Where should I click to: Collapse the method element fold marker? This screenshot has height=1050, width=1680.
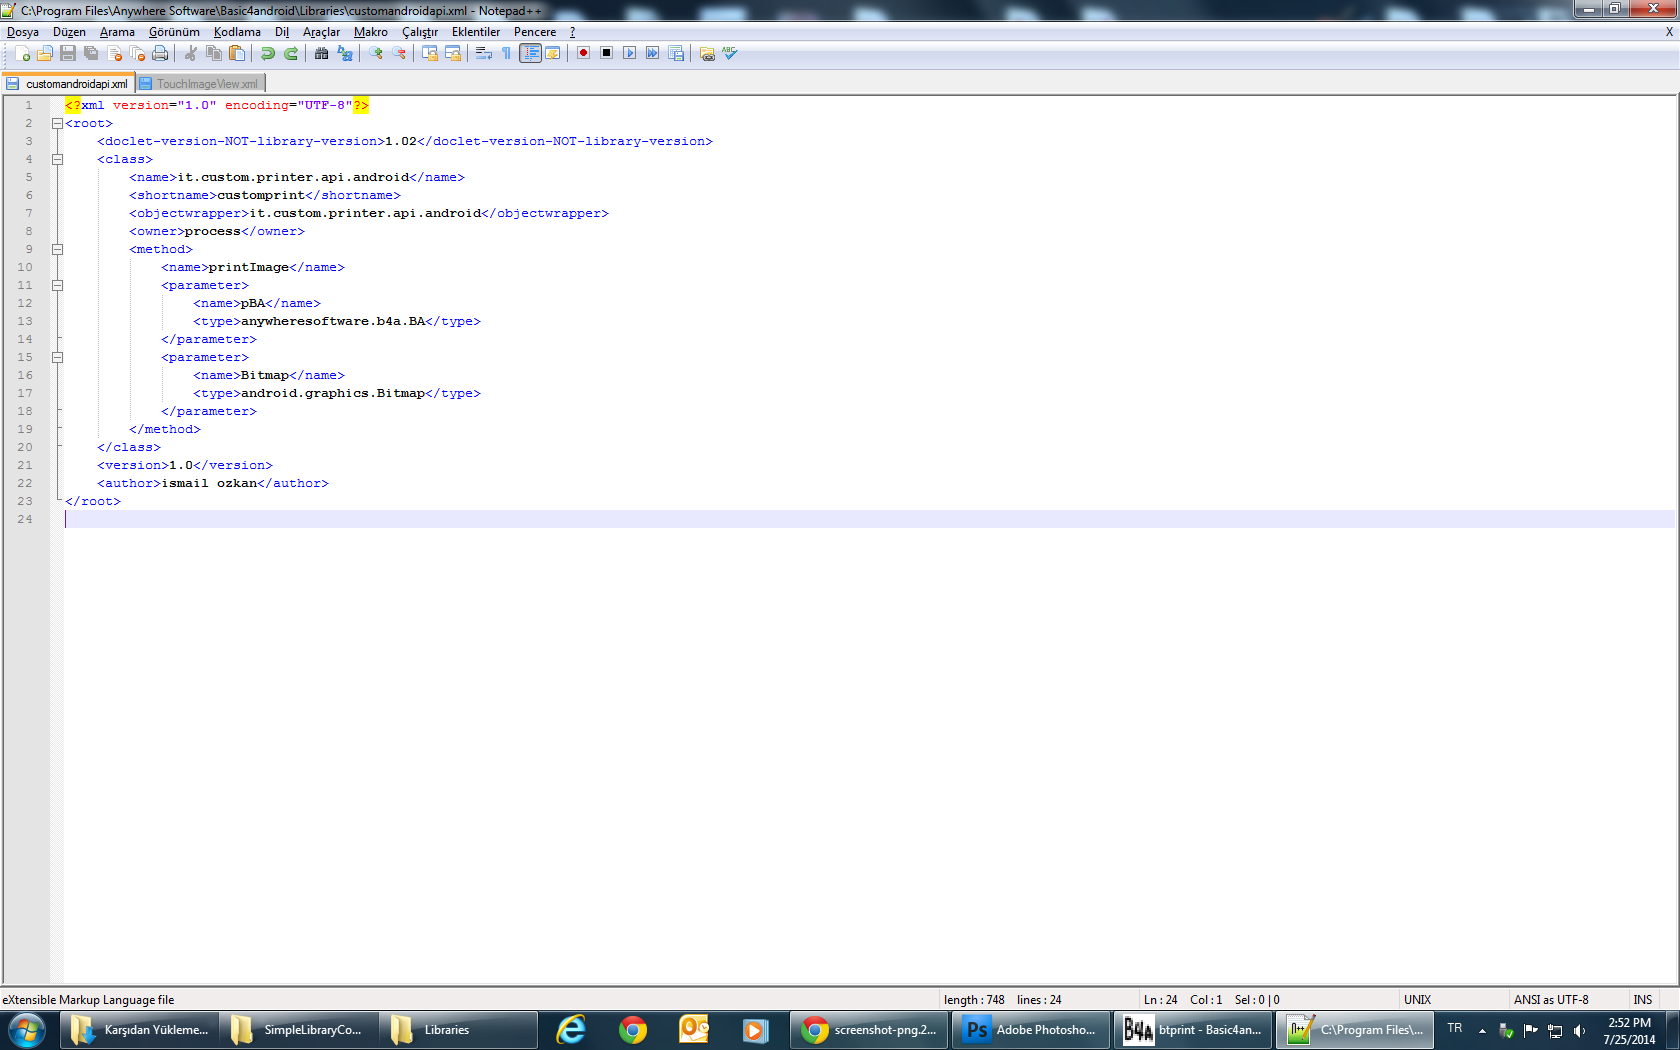click(57, 250)
